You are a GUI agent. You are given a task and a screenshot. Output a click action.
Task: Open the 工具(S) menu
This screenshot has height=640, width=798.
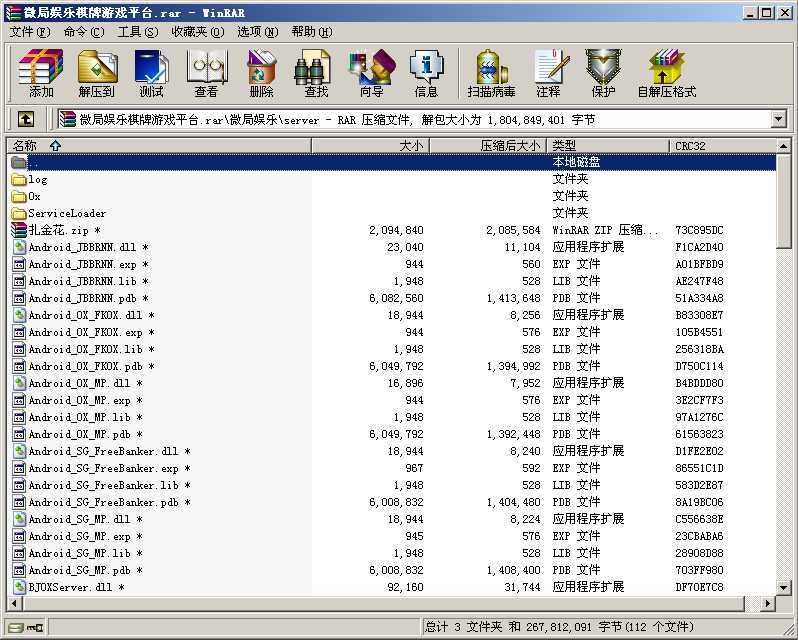click(x=137, y=32)
